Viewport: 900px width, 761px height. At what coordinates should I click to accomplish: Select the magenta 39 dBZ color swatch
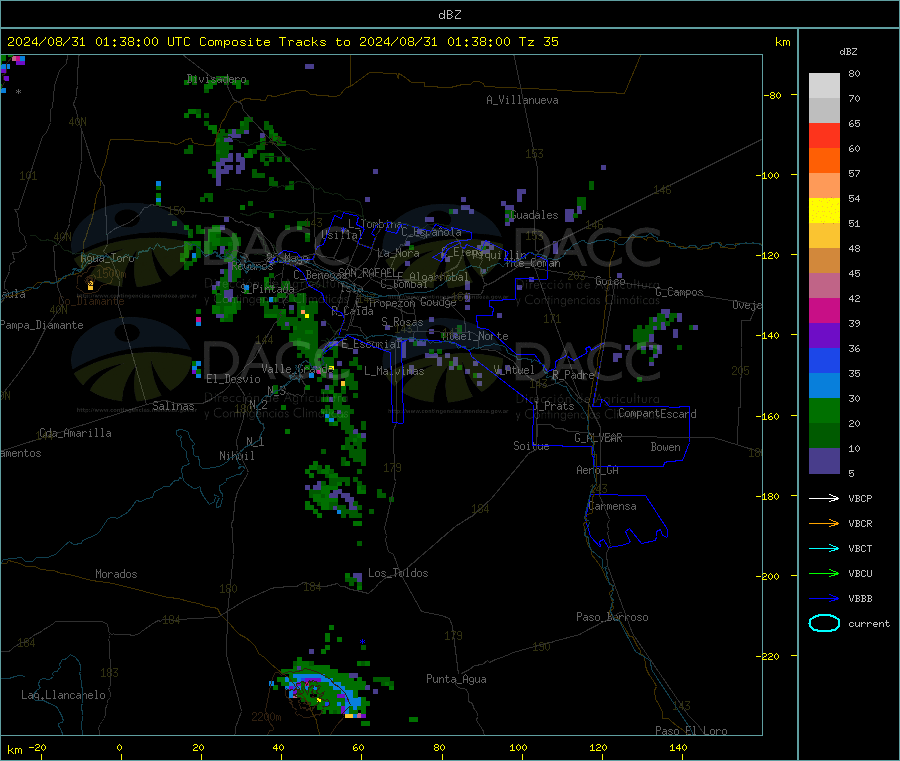click(x=824, y=310)
